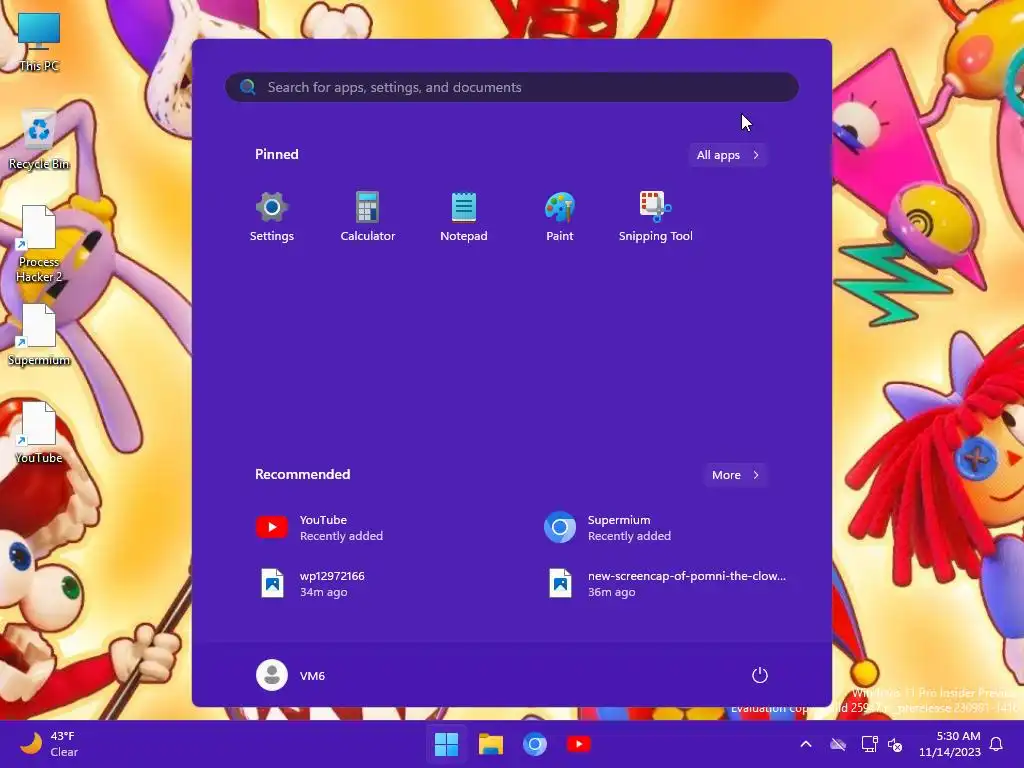Launch the Paint app

(560, 217)
